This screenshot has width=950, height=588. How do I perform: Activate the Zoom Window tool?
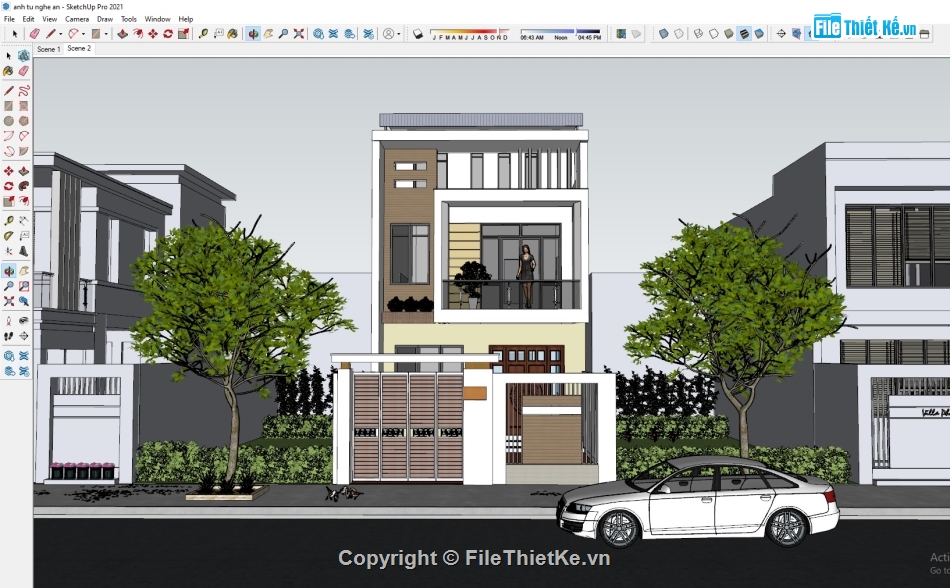point(24,286)
